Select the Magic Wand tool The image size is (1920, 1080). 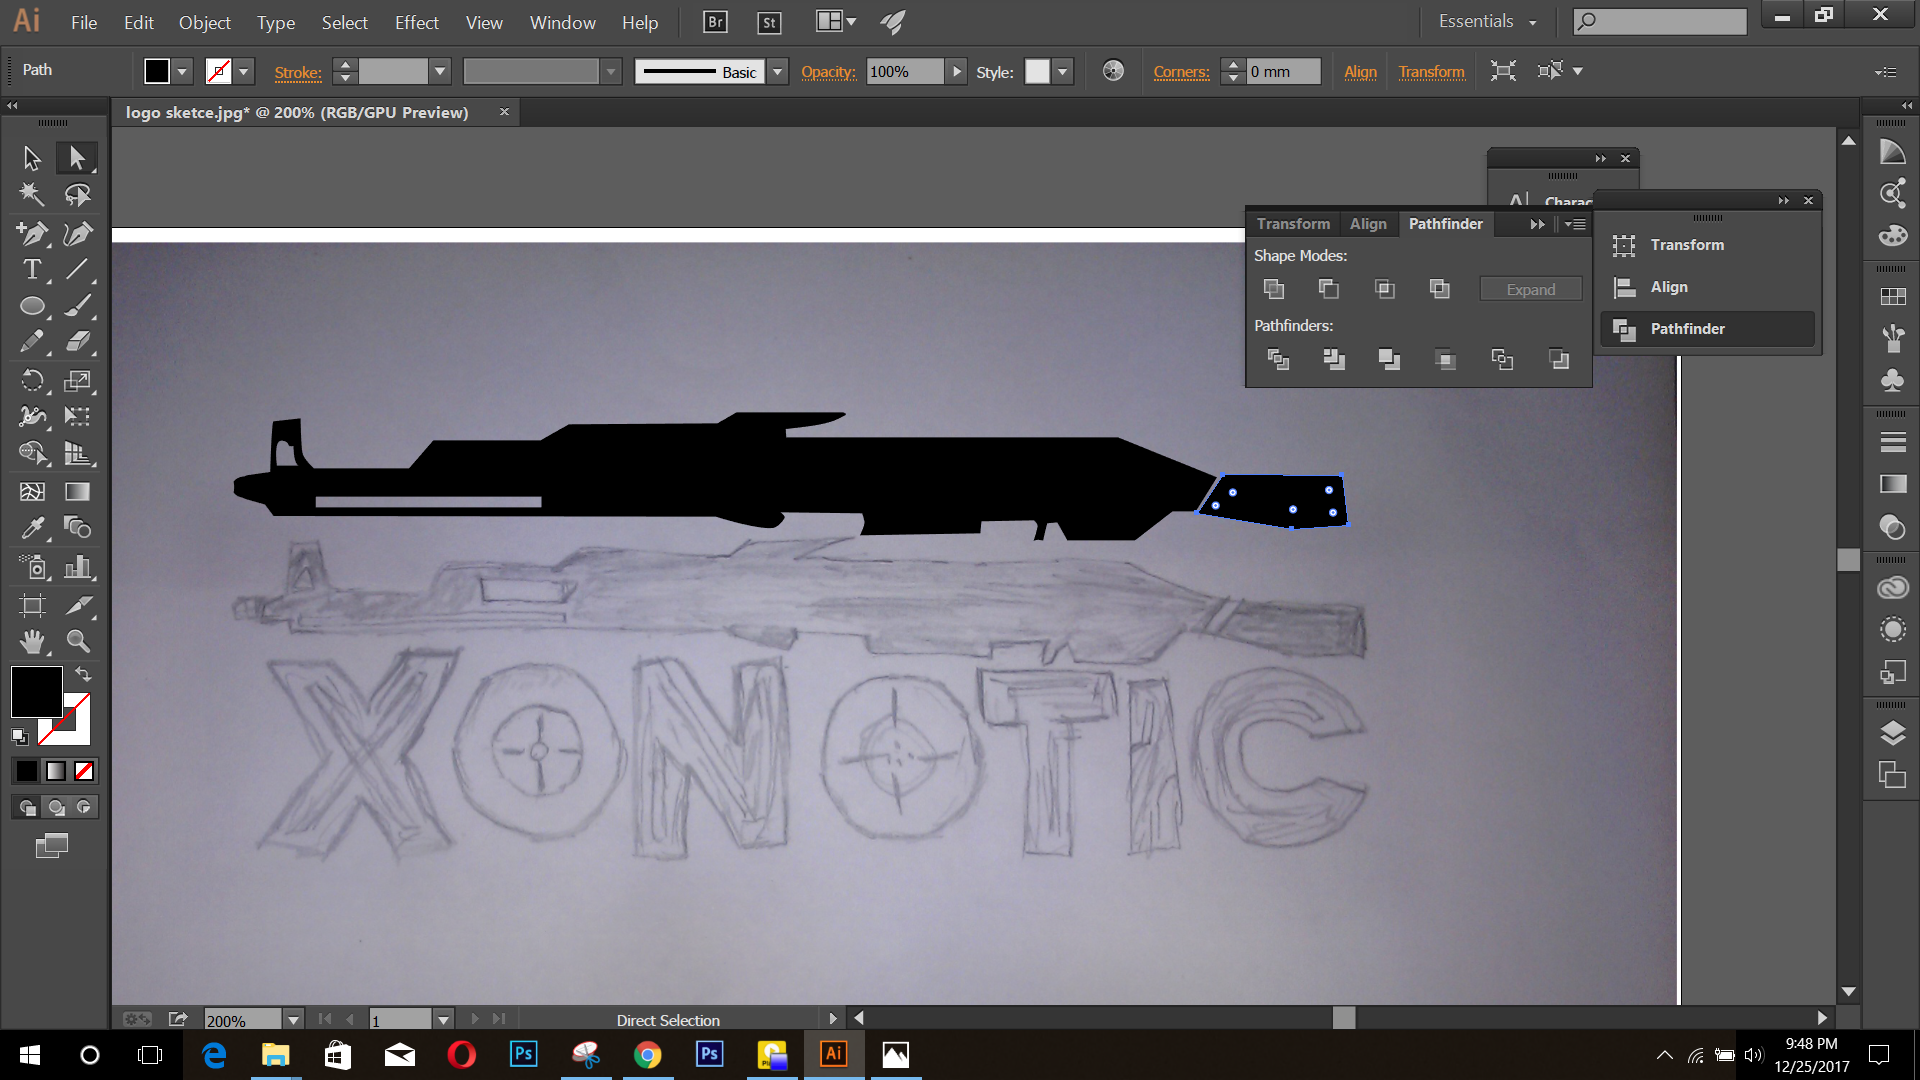[x=32, y=195]
